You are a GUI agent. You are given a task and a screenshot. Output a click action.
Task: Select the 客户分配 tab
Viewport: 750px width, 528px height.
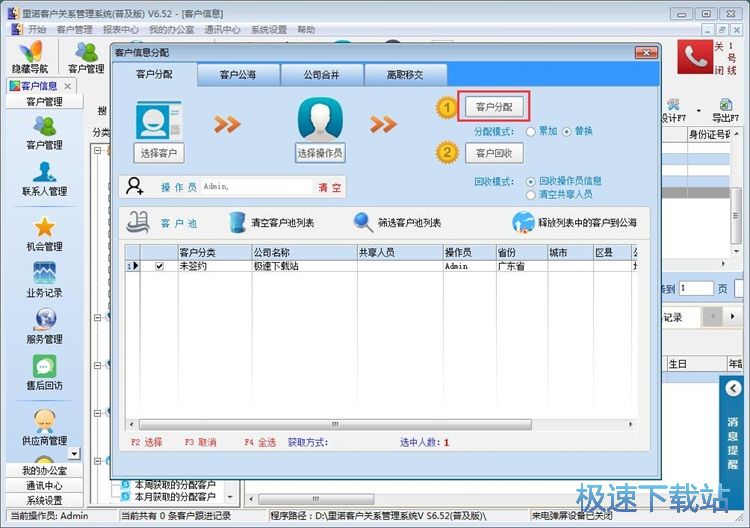pyautogui.click(x=154, y=74)
